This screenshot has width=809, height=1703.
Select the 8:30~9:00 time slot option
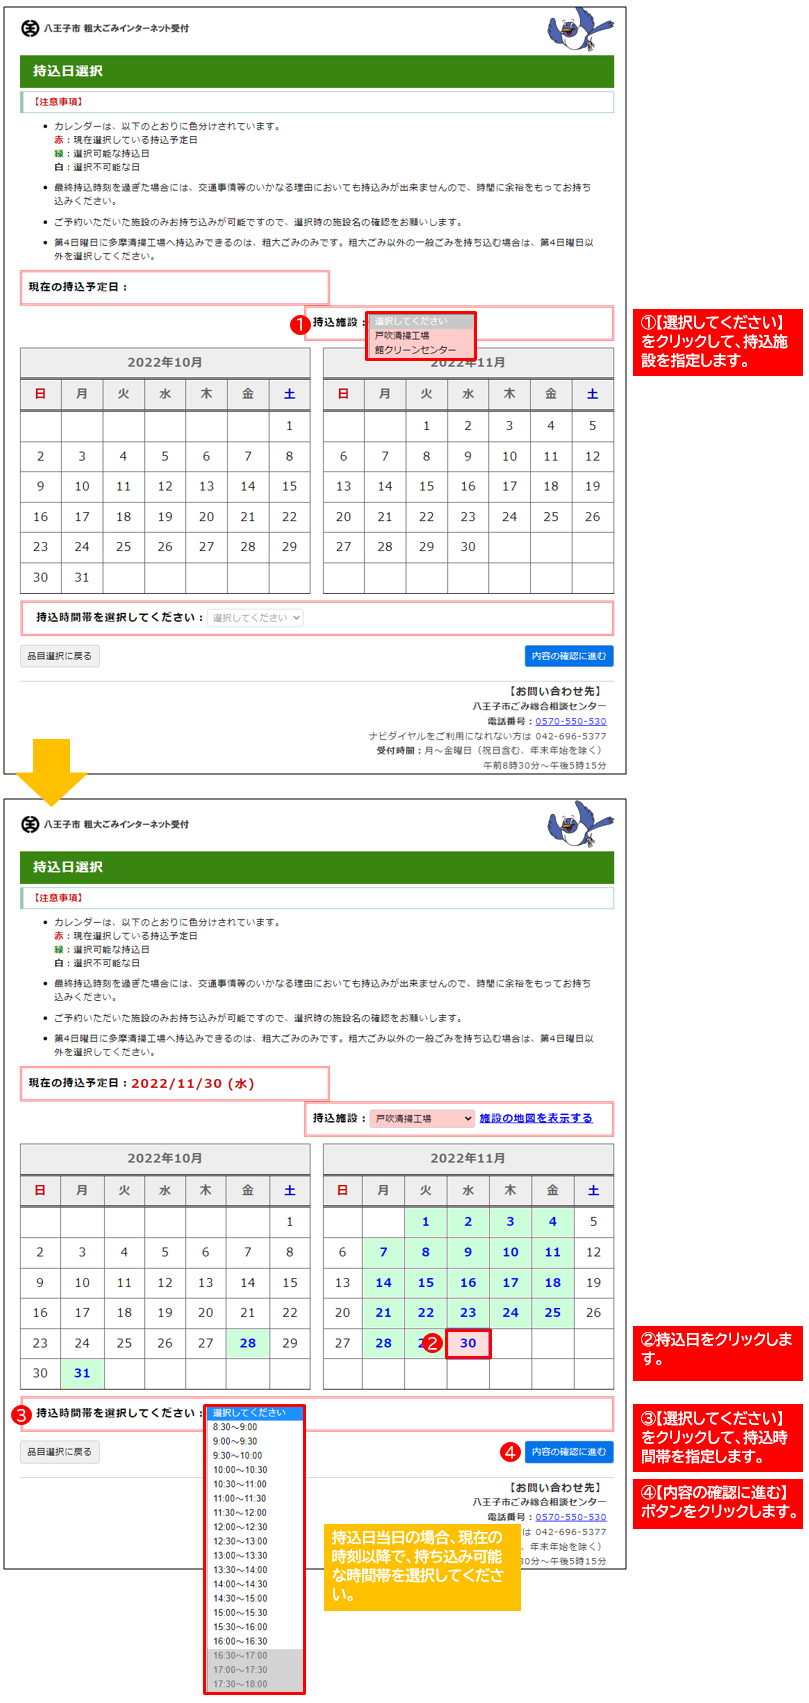[x=235, y=1427]
